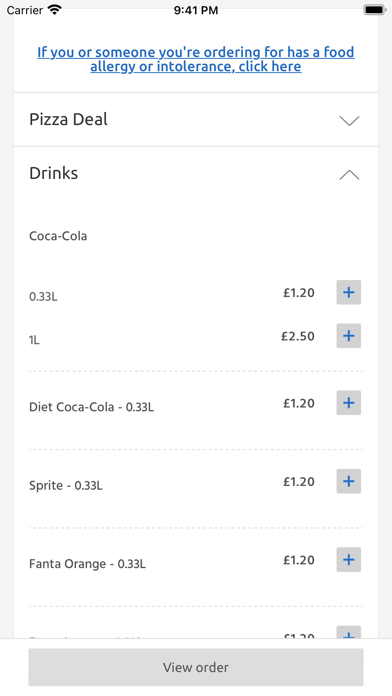Tap the Wi-Fi icon in status bar

[x=55, y=10]
